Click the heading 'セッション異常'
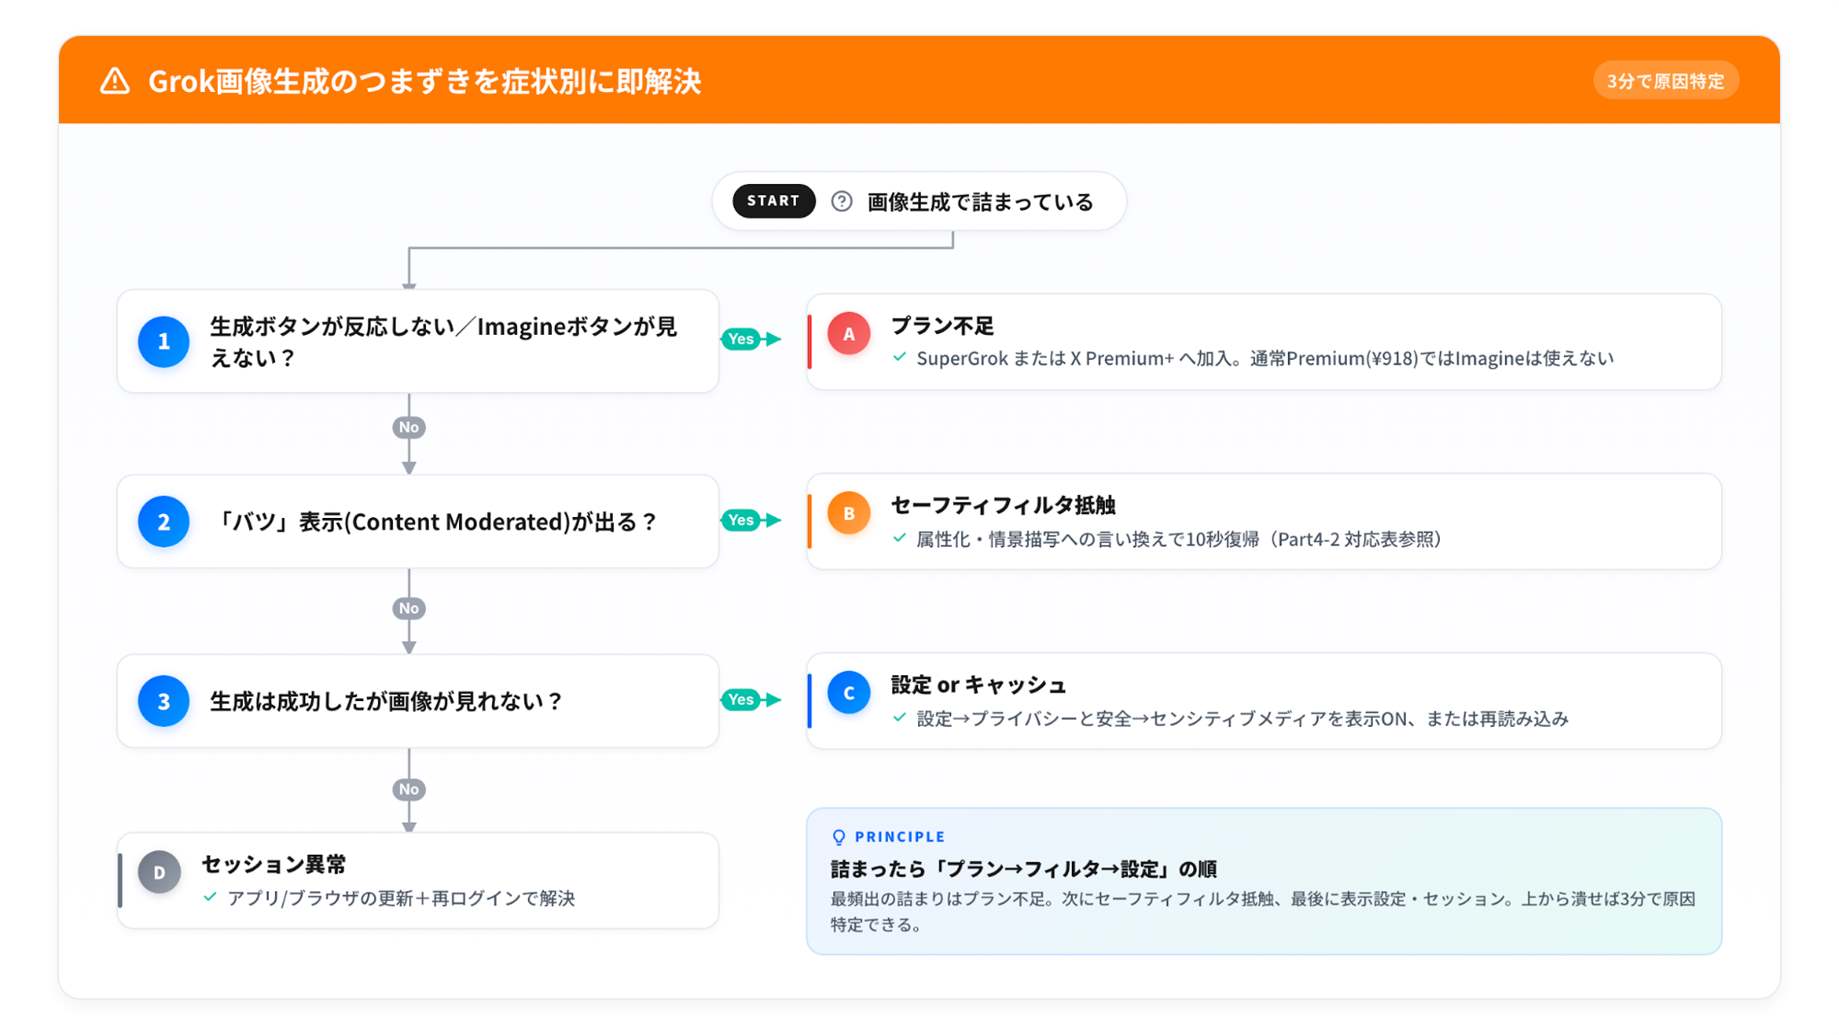The image size is (1839, 1035). click(x=274, y=864)
